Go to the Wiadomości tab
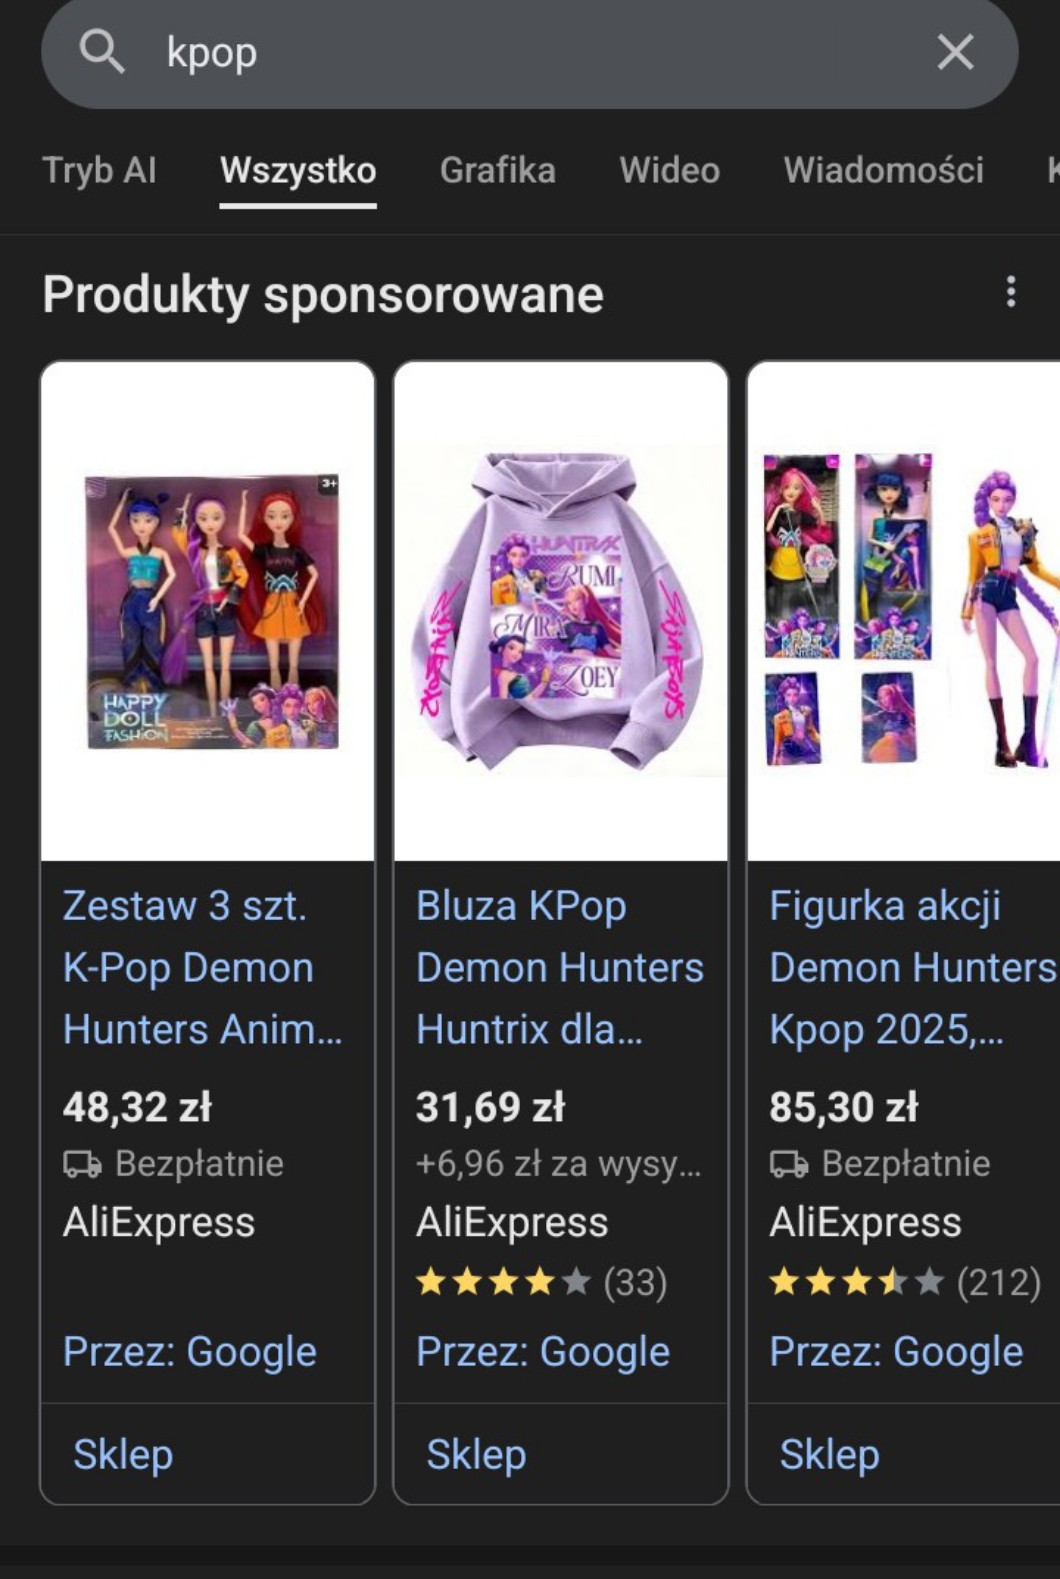 pos(883,170)
